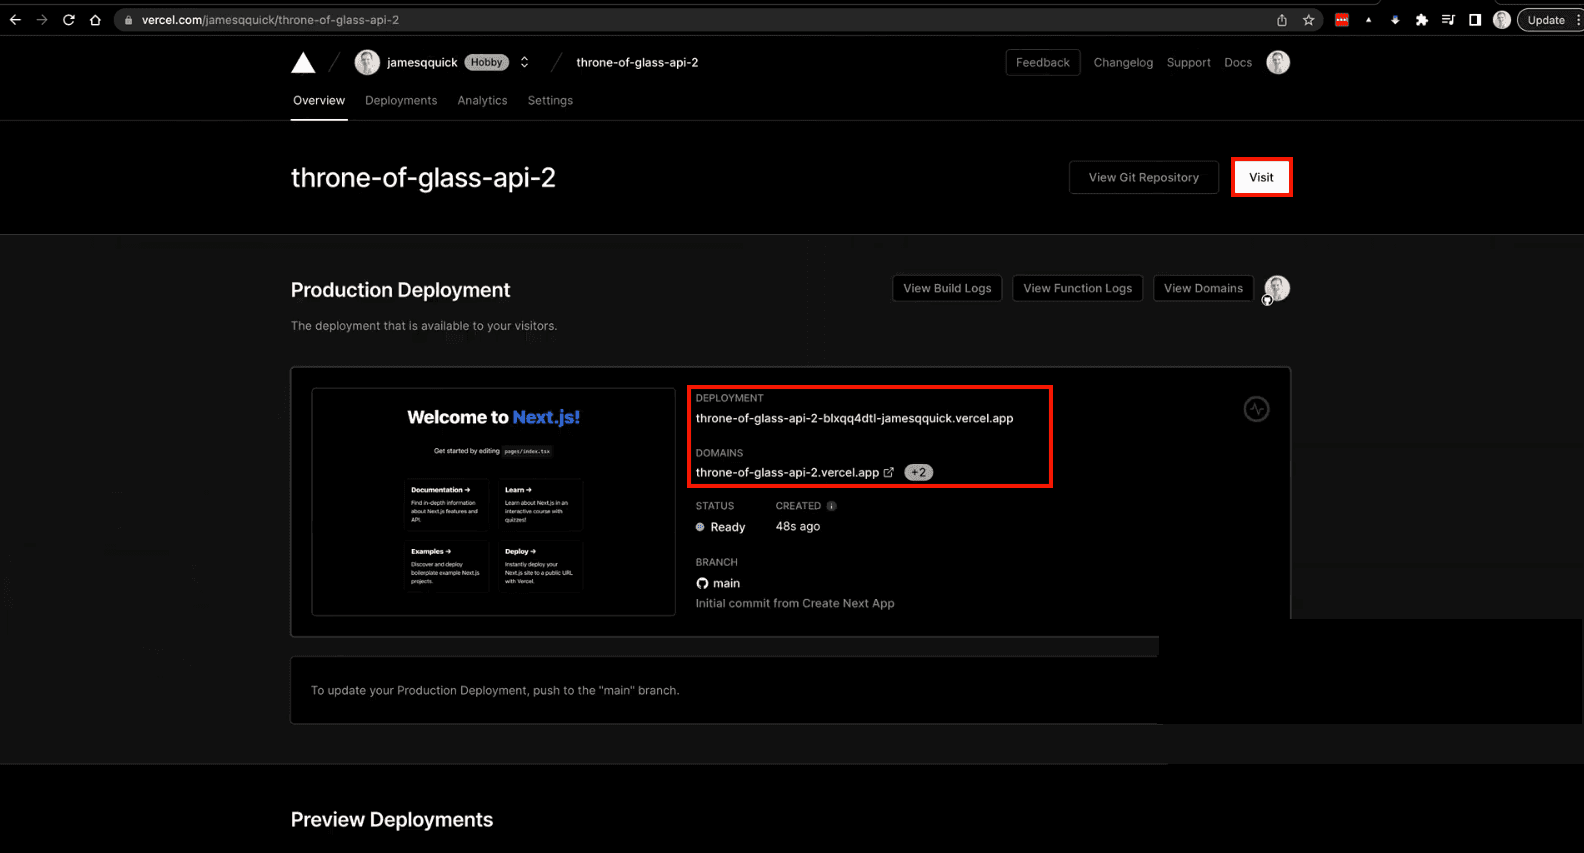Click the share page icon
The width and height of the screenshot is (1584, 853).
pyautogui.click(x=1282, y=20)
